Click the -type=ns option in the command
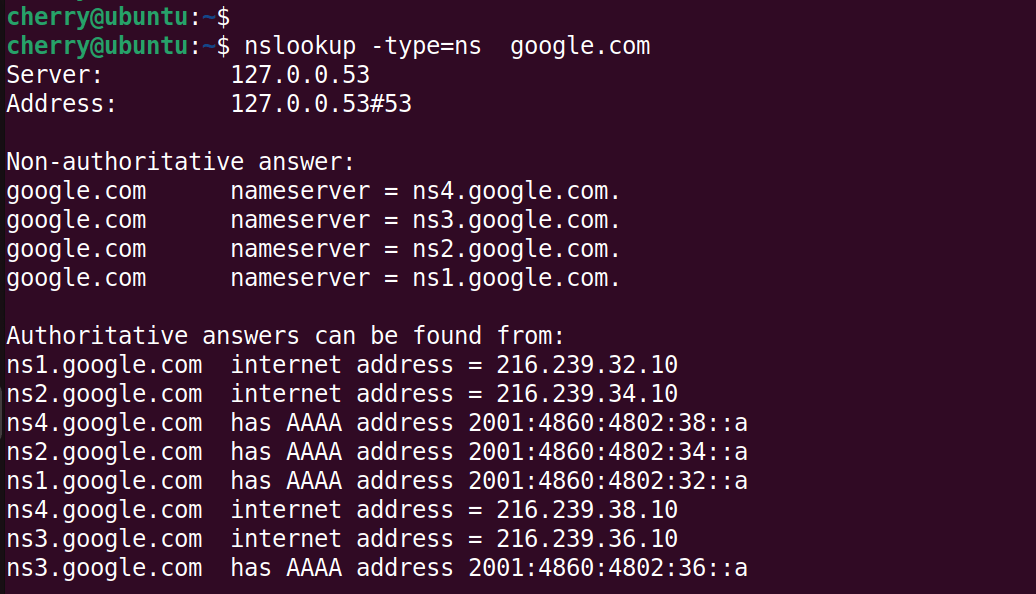The image size is (1036, 594). tap(426, 46)
